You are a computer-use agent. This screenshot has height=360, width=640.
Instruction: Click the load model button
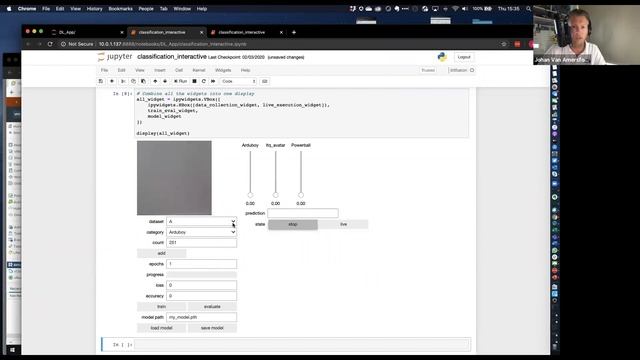162,328
